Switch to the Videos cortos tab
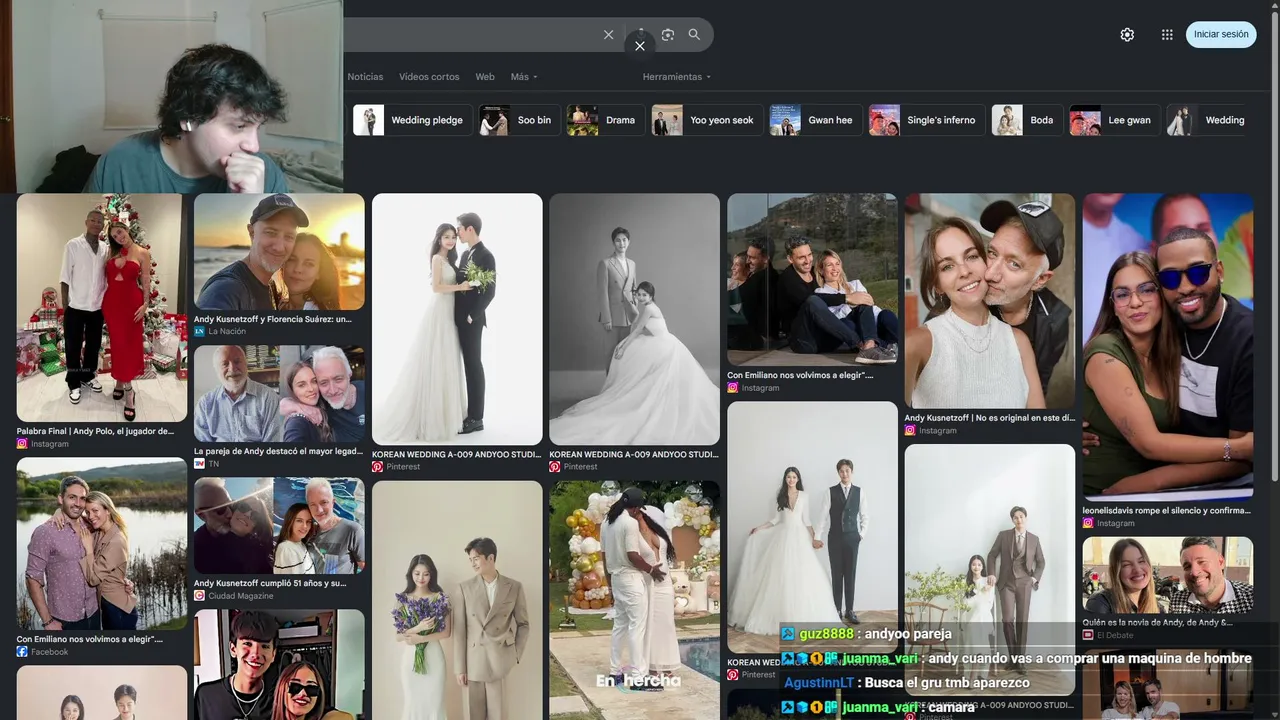 [x=429, y=77]
